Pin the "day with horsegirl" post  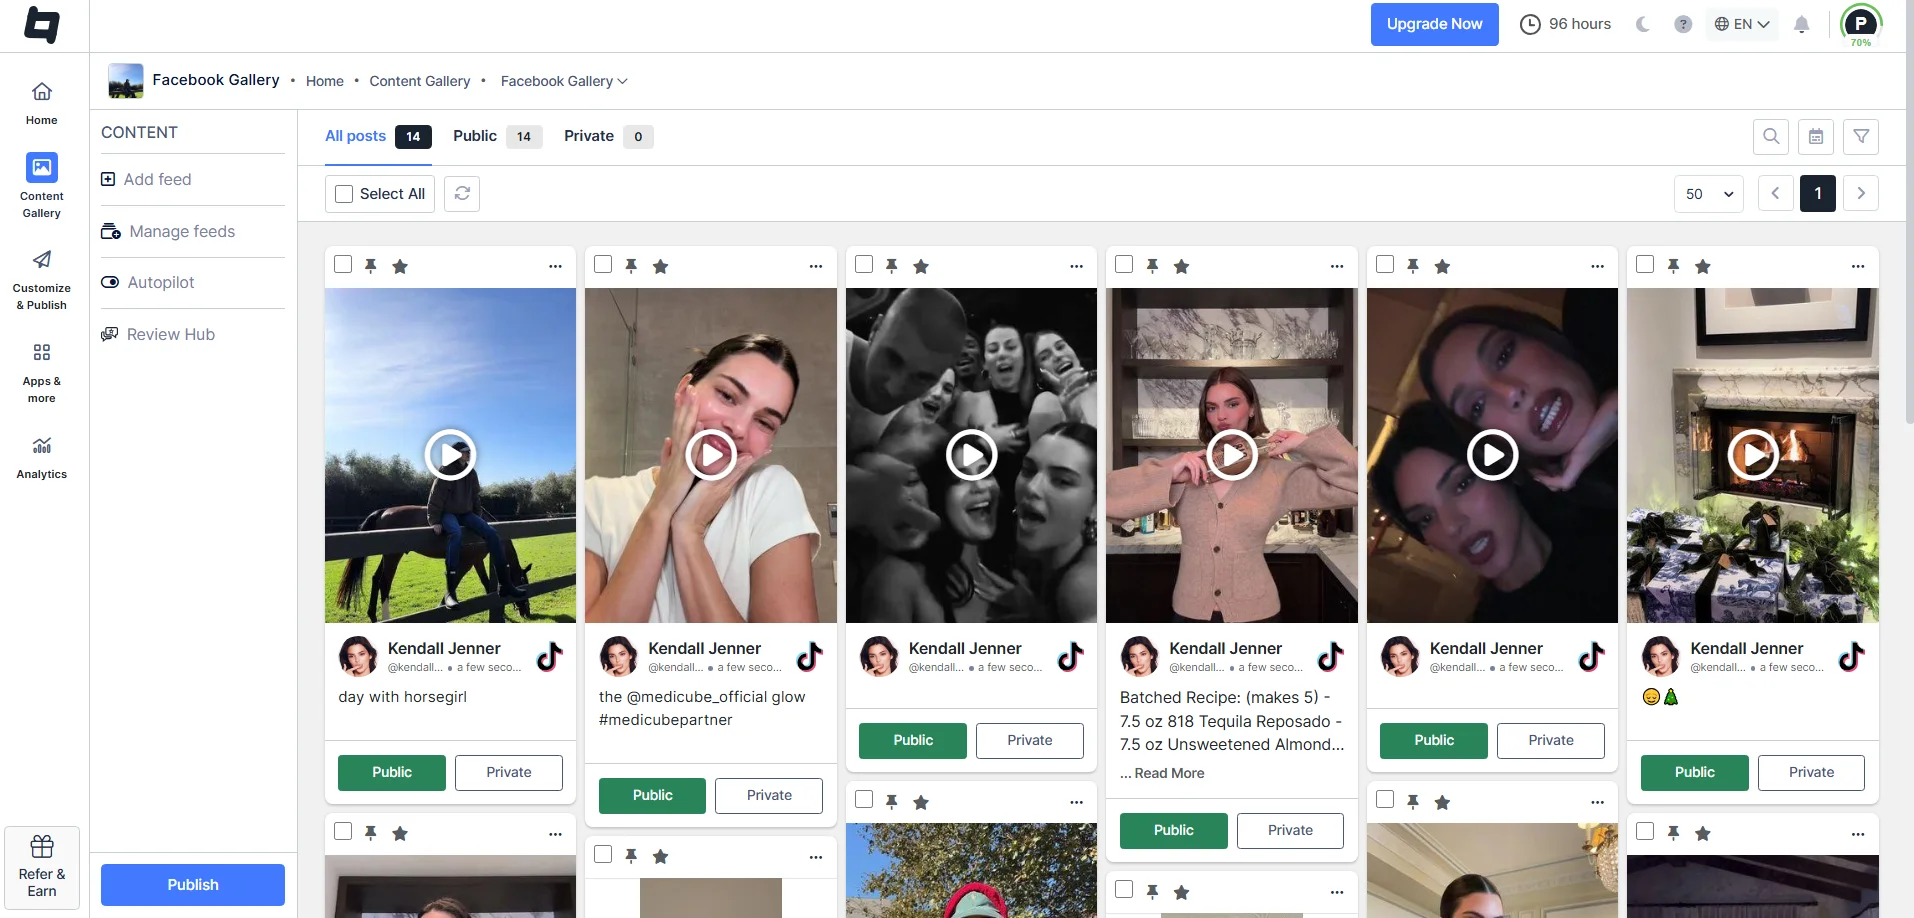coord(371,266)
